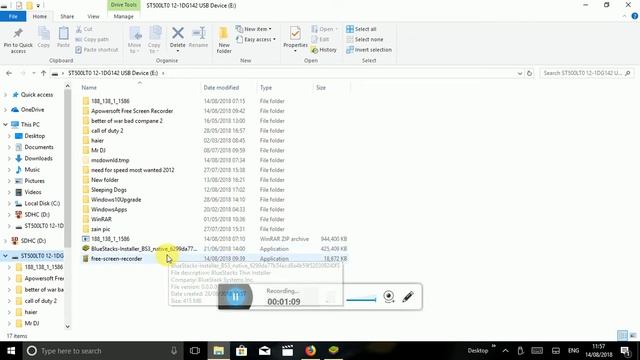Click the Up one level arrow

tap(43, 73)
